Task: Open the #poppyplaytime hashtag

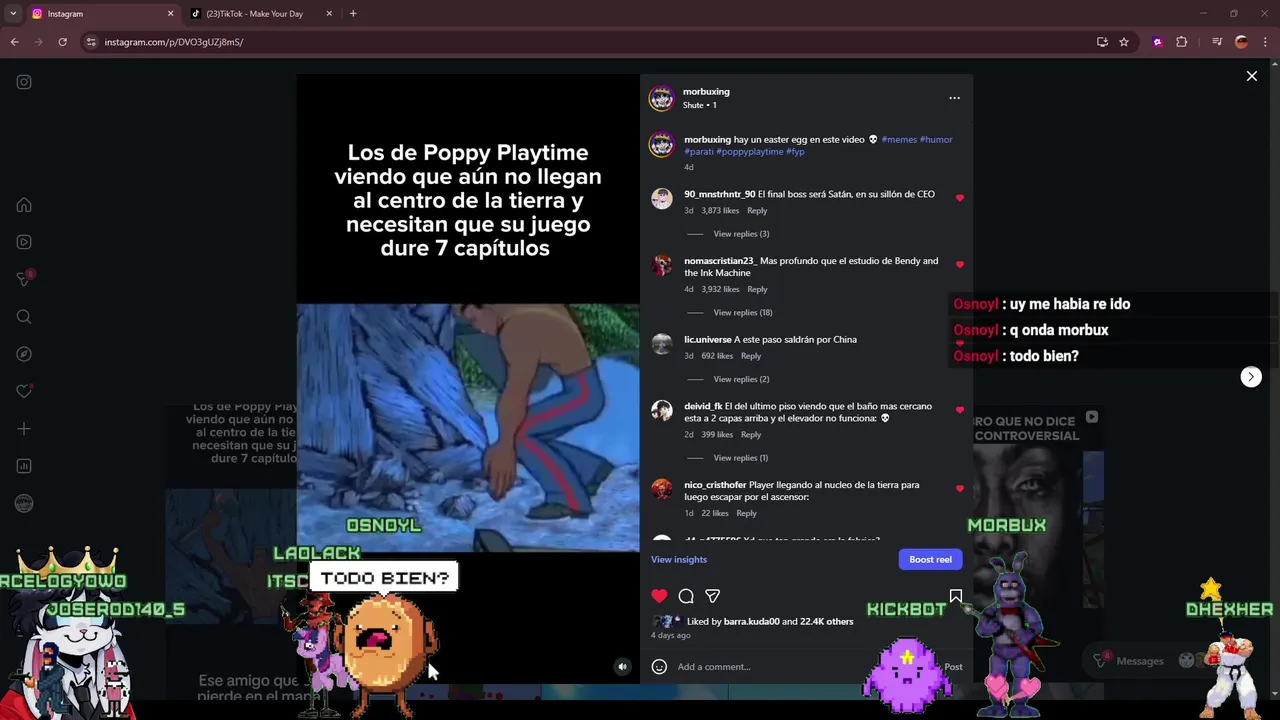Action: (x=750, y=152)
